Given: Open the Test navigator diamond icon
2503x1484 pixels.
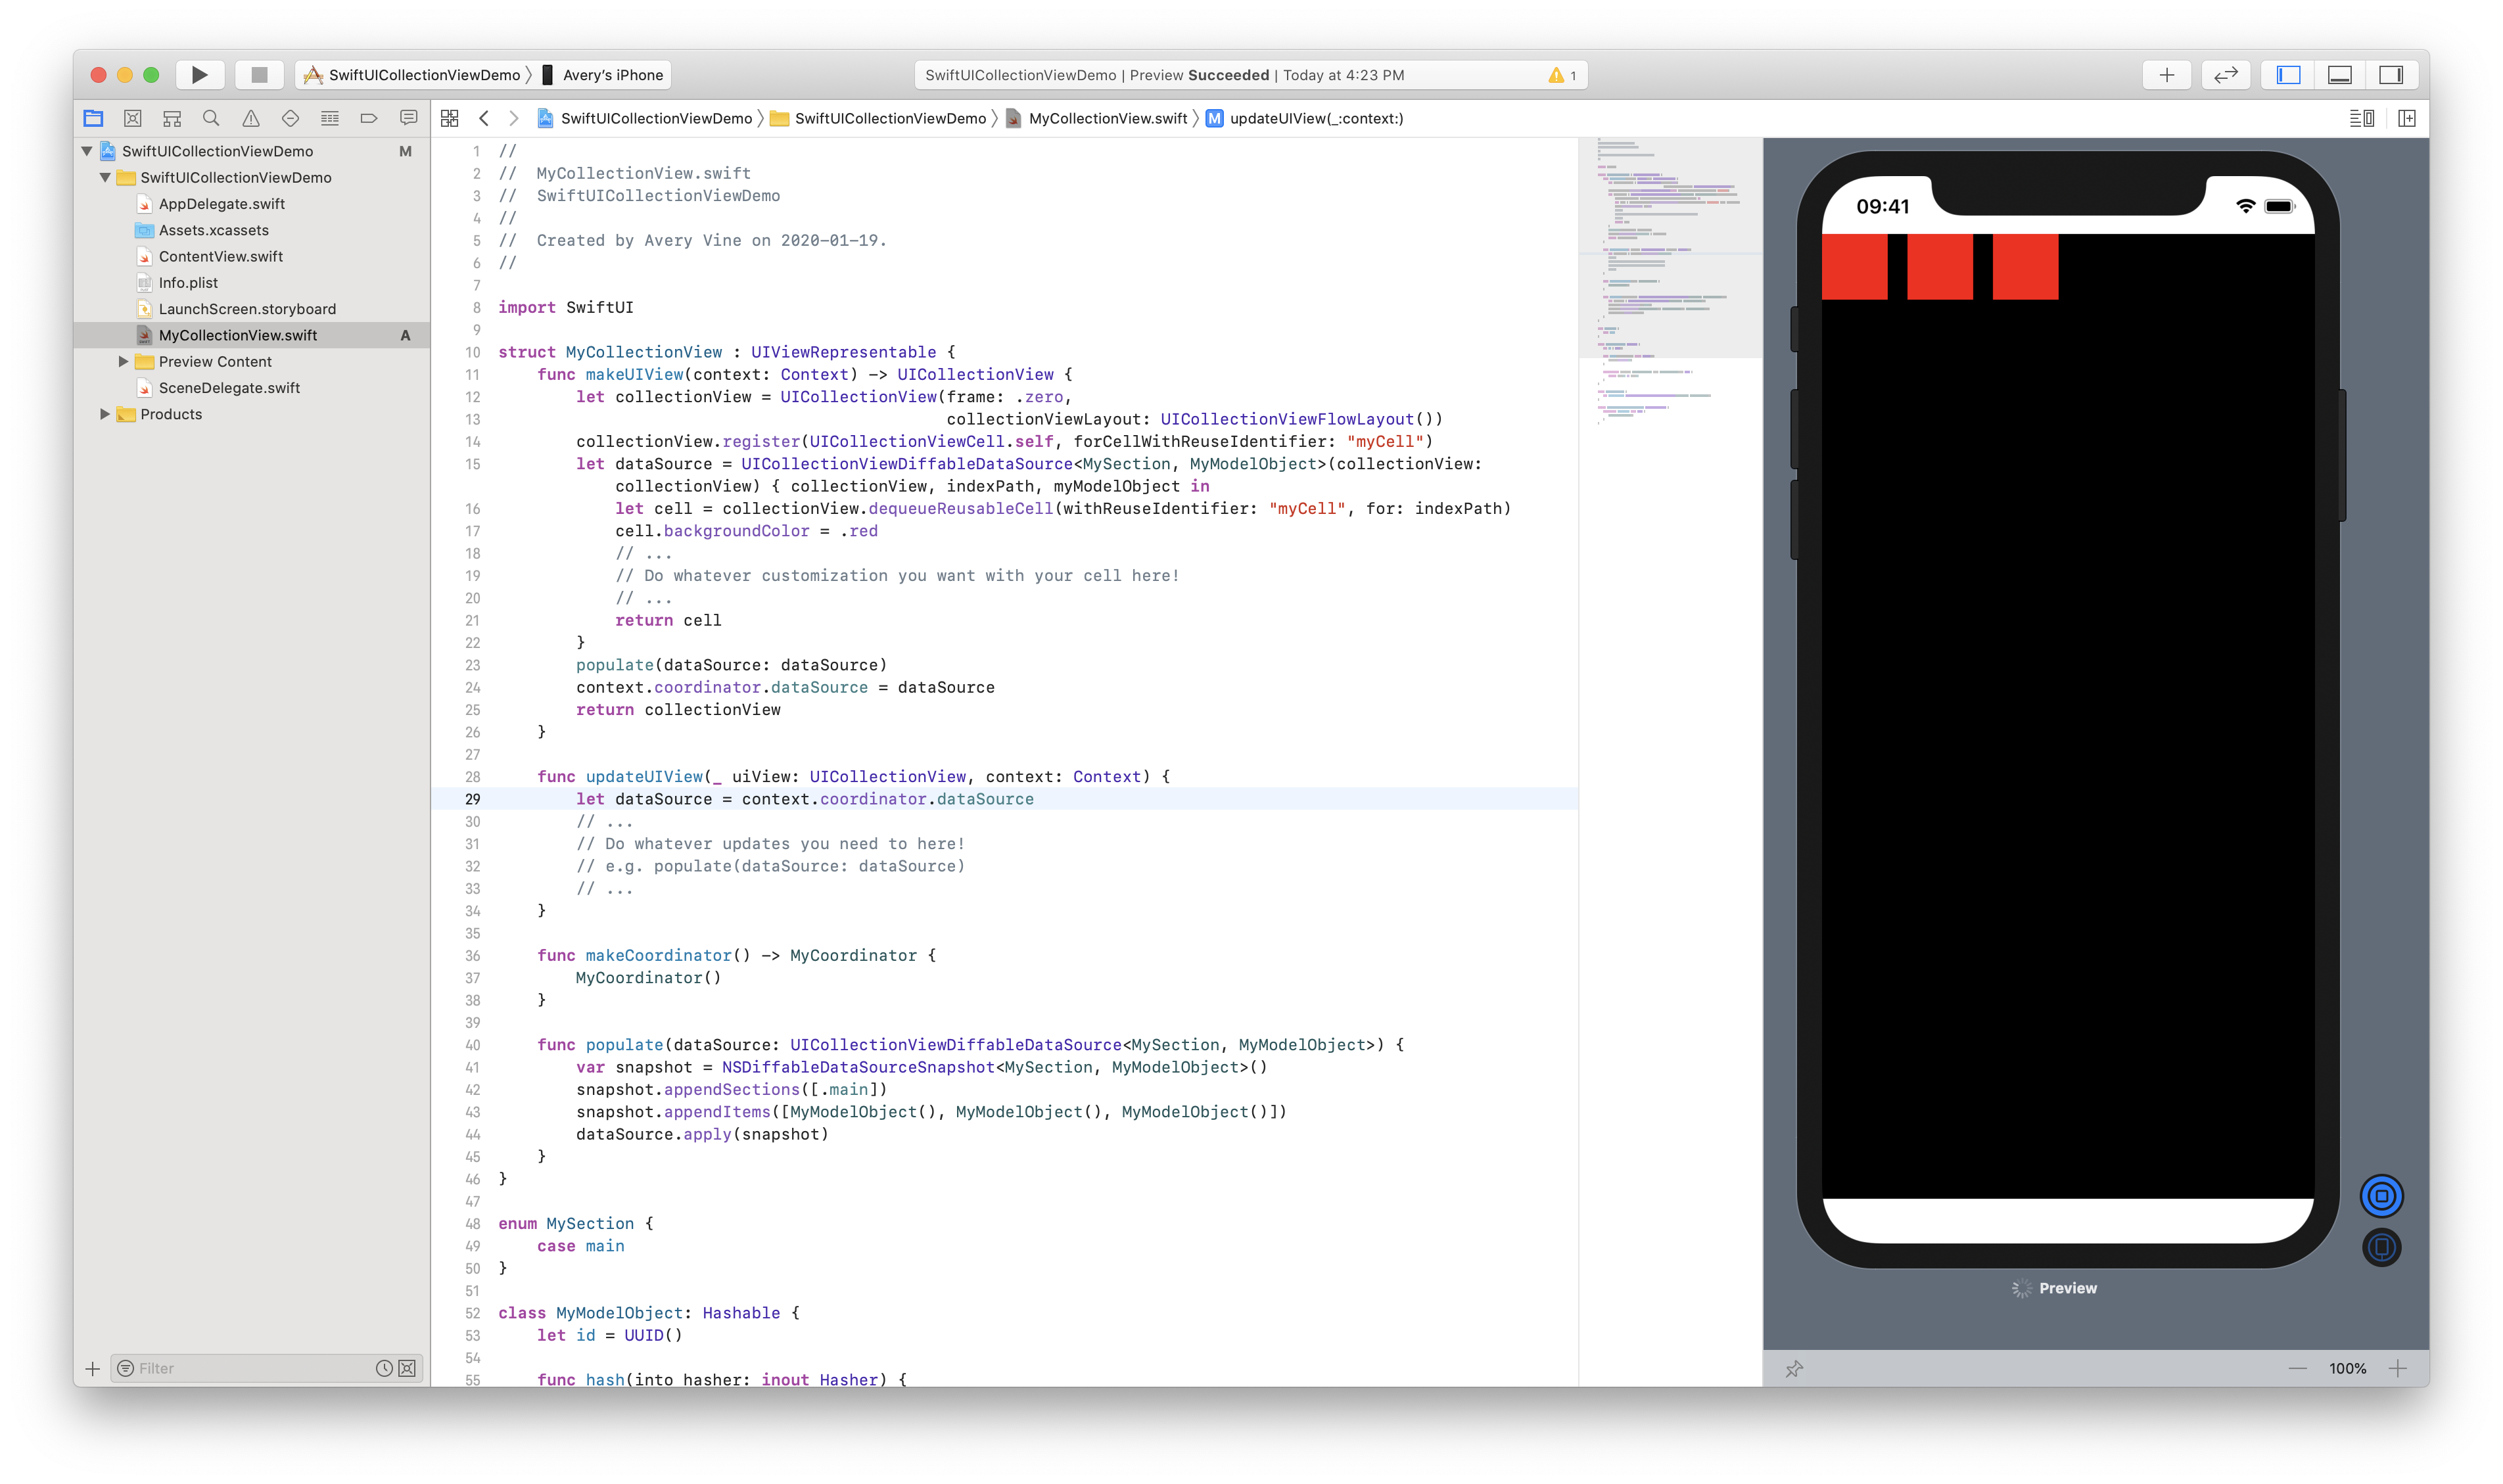Looking at the screenshot, I should click(290, 118).
